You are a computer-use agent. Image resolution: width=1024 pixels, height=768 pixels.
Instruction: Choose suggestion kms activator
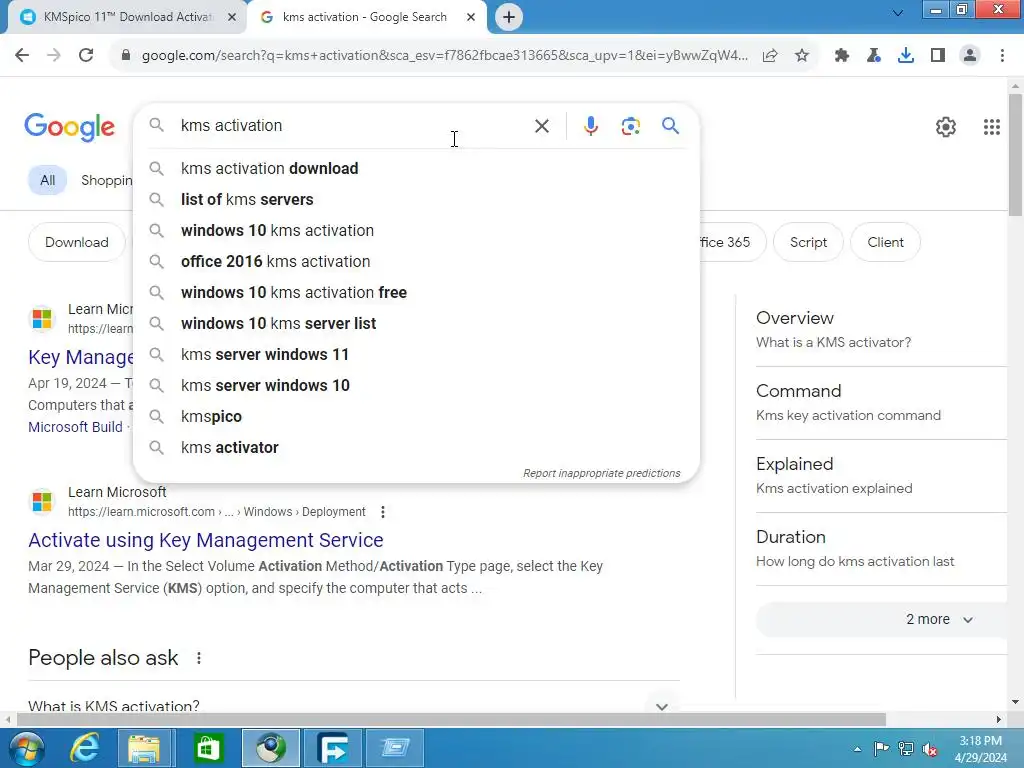point(416,447)
